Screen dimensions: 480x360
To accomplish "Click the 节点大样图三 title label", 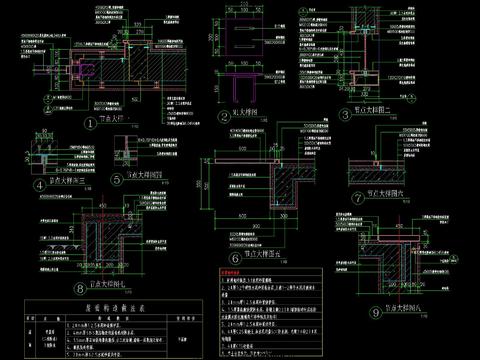I will pyautogui.click(x=67, y=181).
